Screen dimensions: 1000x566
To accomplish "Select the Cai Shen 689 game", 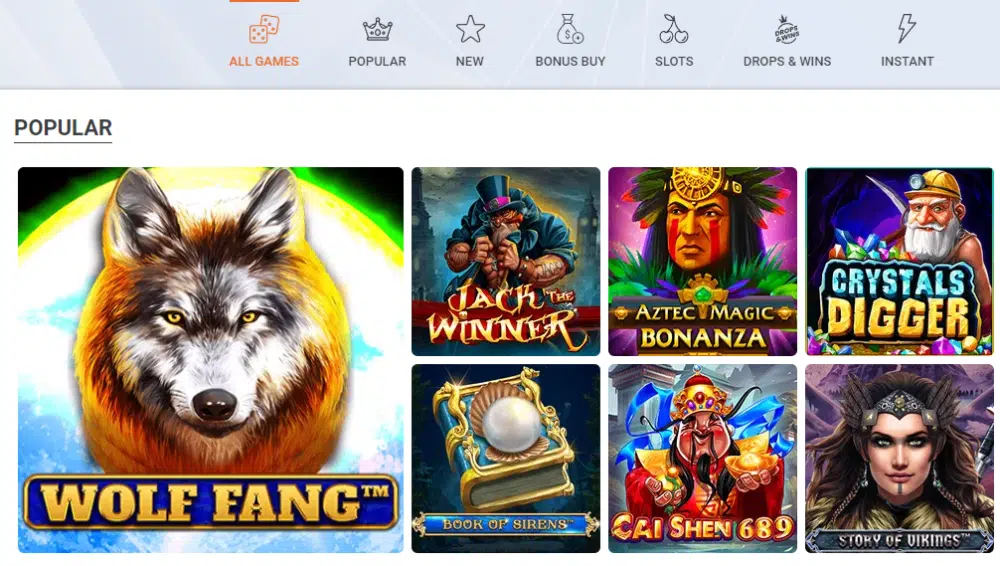I will pos(702,458).
